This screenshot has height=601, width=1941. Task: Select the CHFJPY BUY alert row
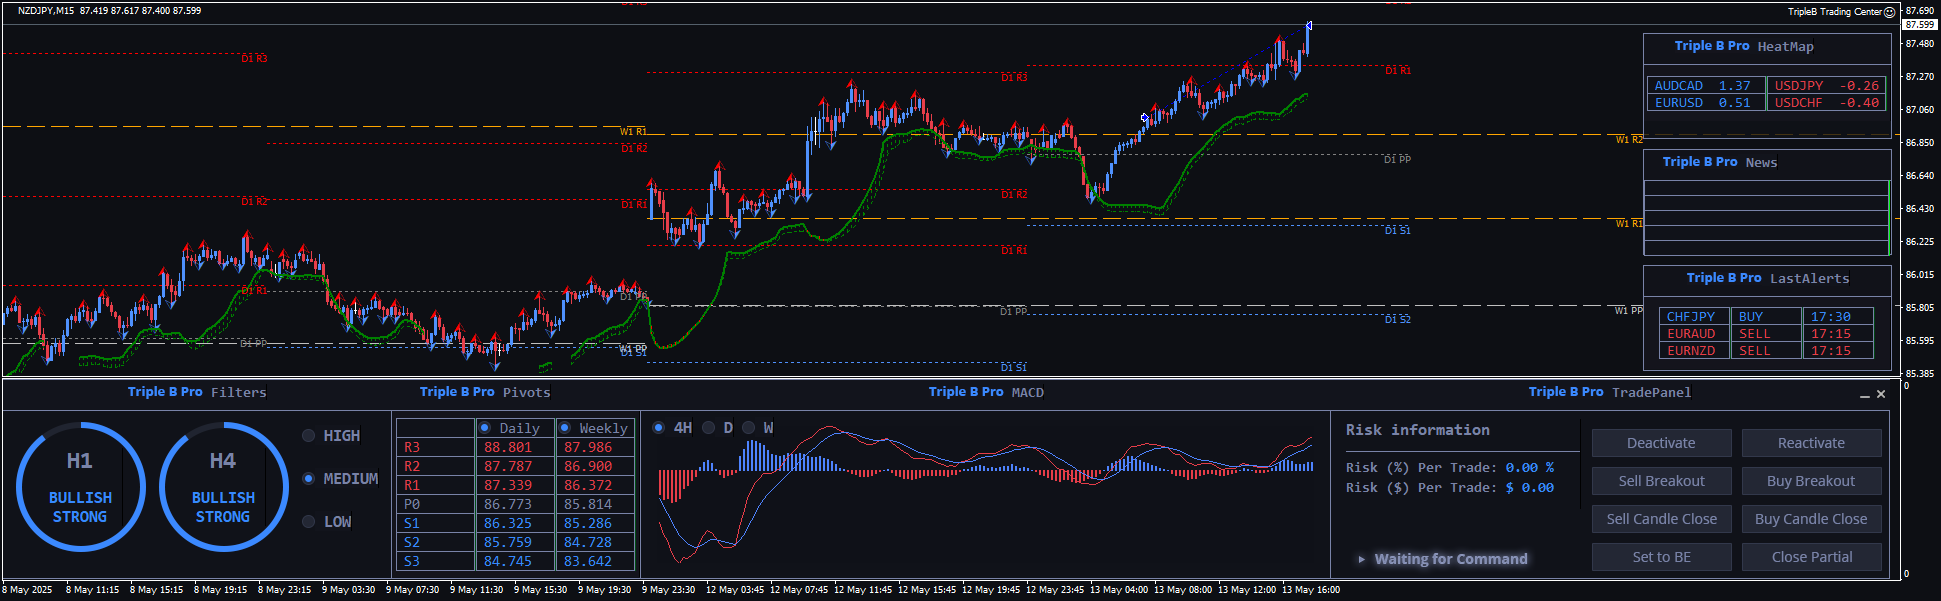(x=1765, y=317)
